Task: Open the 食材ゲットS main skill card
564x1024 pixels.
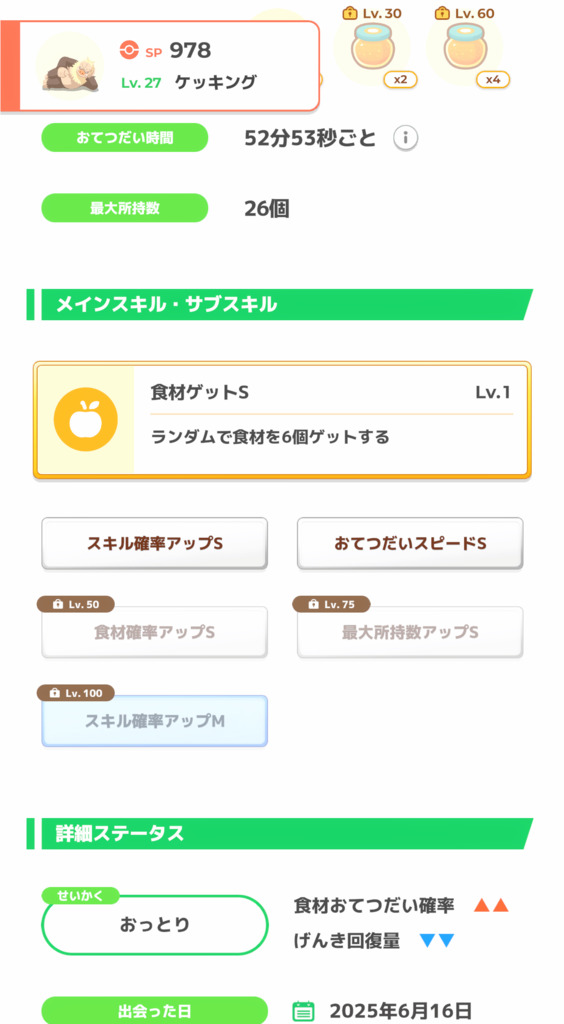Action: click(282, 420)
